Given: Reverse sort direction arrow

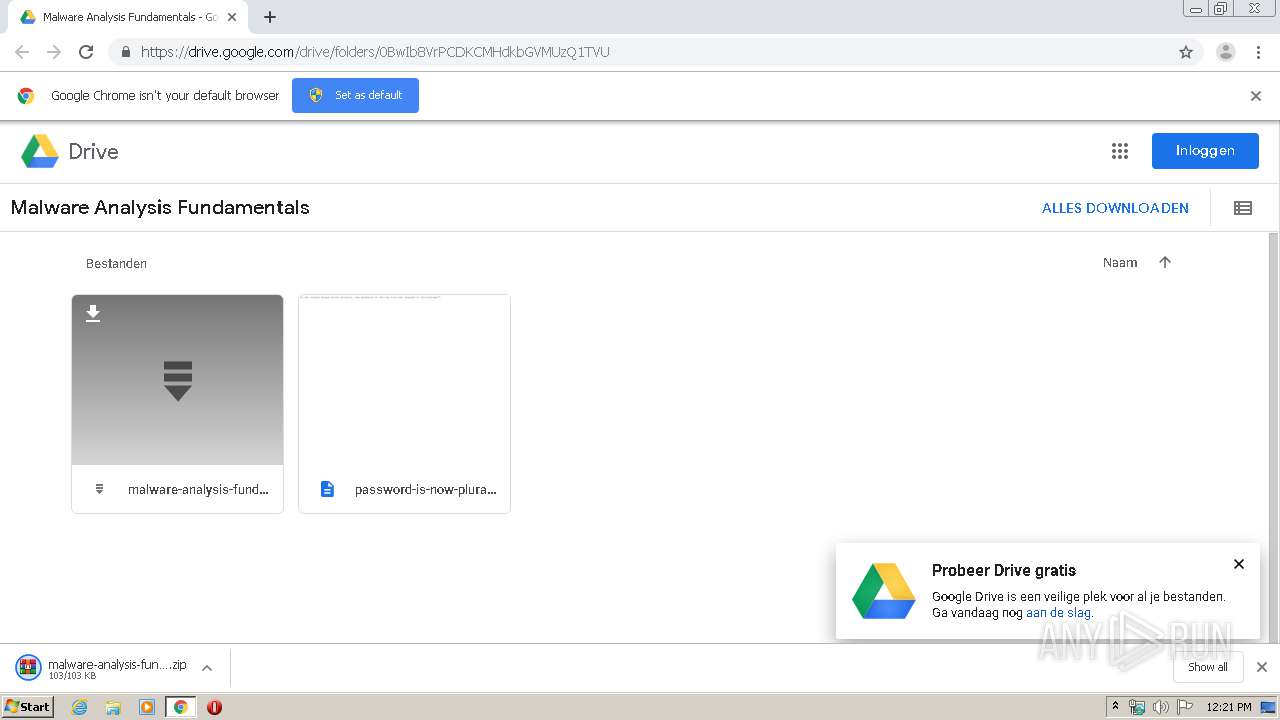Looking at the screenshot, I should (x=1165, y=262).
